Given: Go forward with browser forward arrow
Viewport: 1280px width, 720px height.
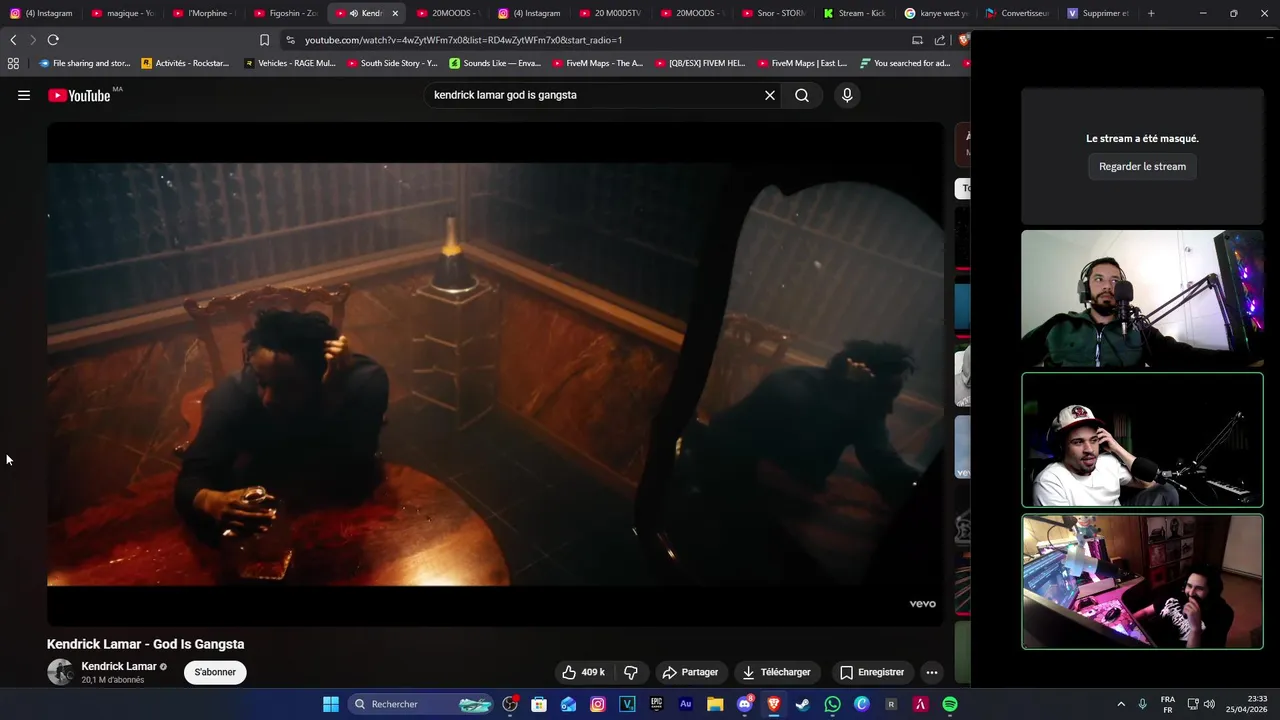Looking at the screenshot, I should point(33,40).
